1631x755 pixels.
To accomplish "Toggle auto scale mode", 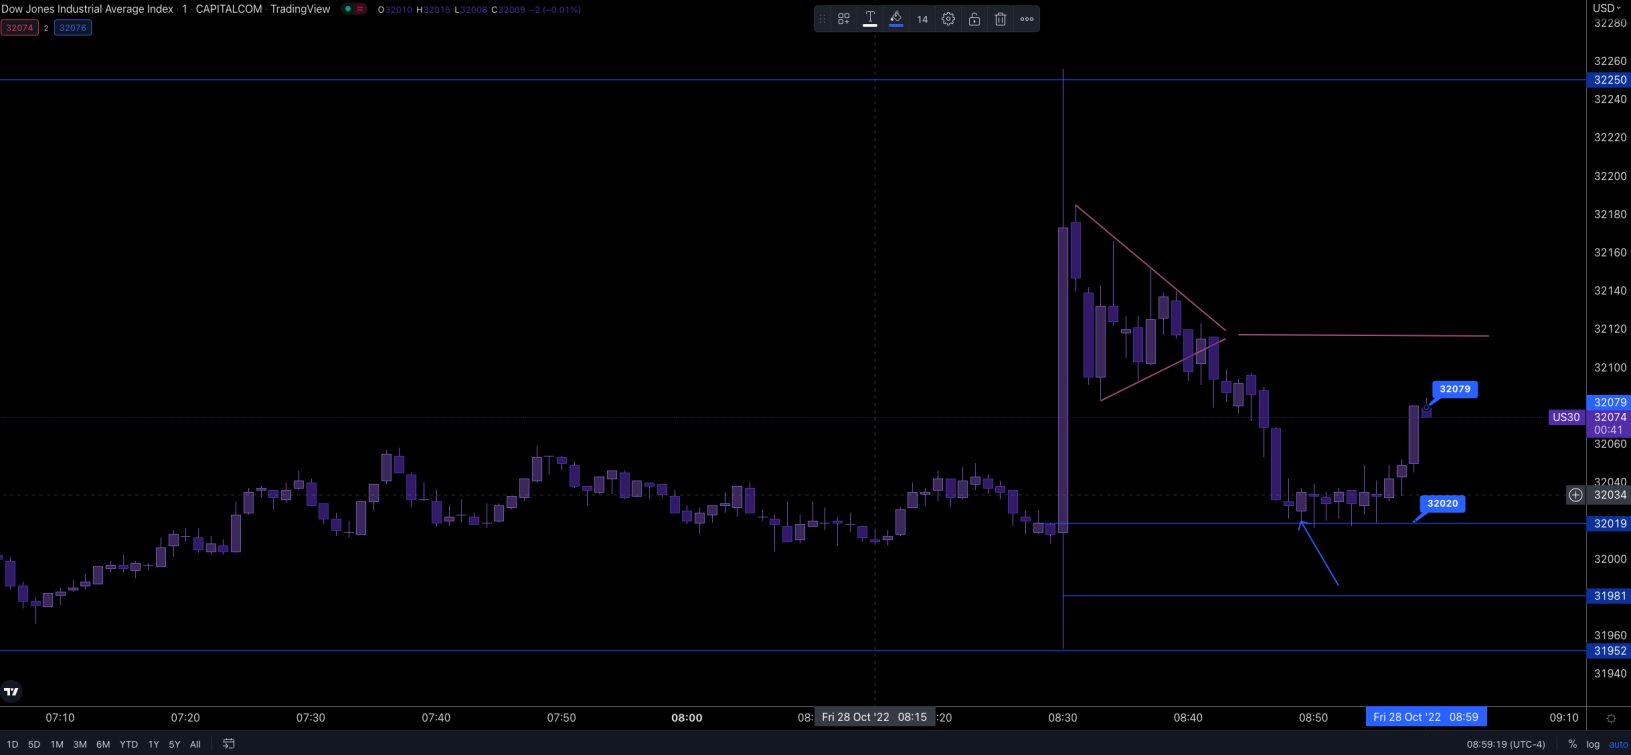I will tap(1618, 744).
